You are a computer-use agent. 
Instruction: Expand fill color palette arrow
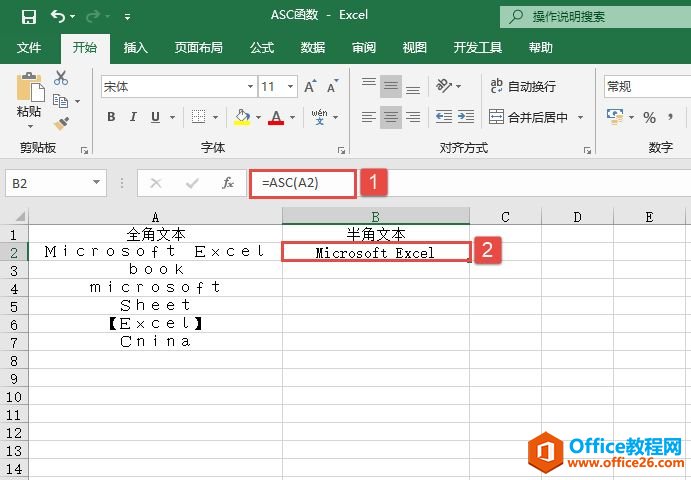click(x=259, y=117)
